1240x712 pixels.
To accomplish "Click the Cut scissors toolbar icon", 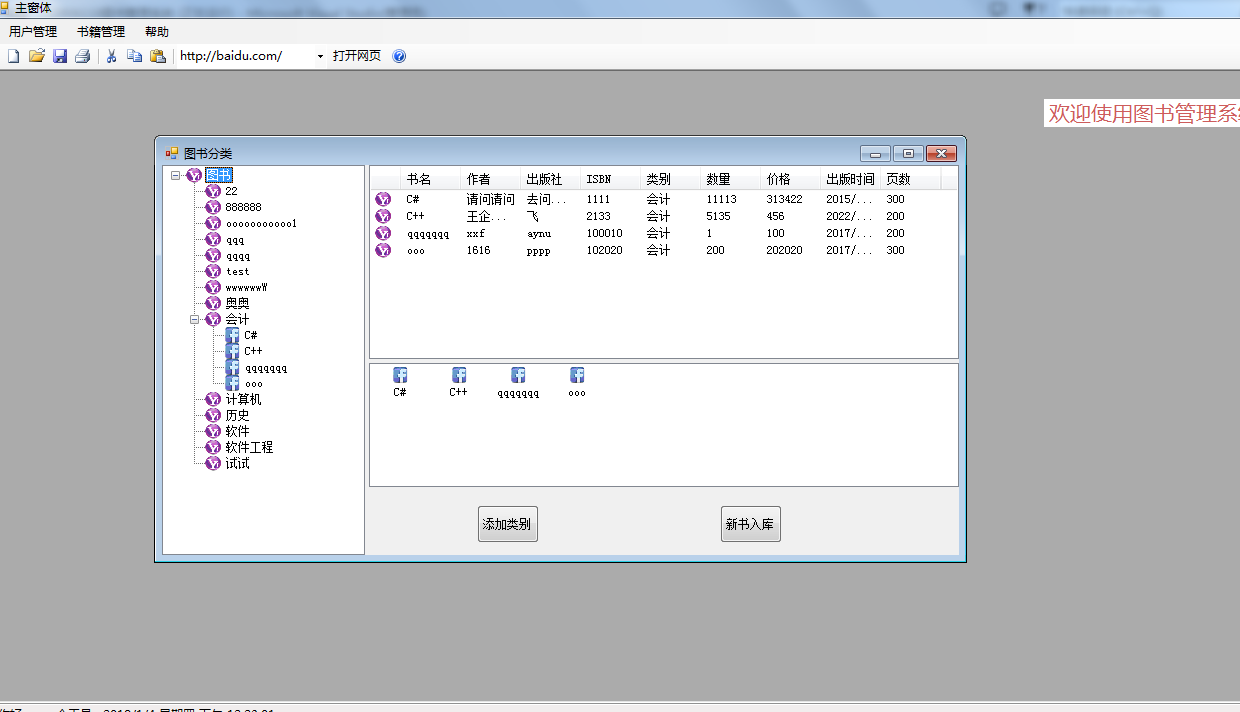I will click(x=112, y=56).
